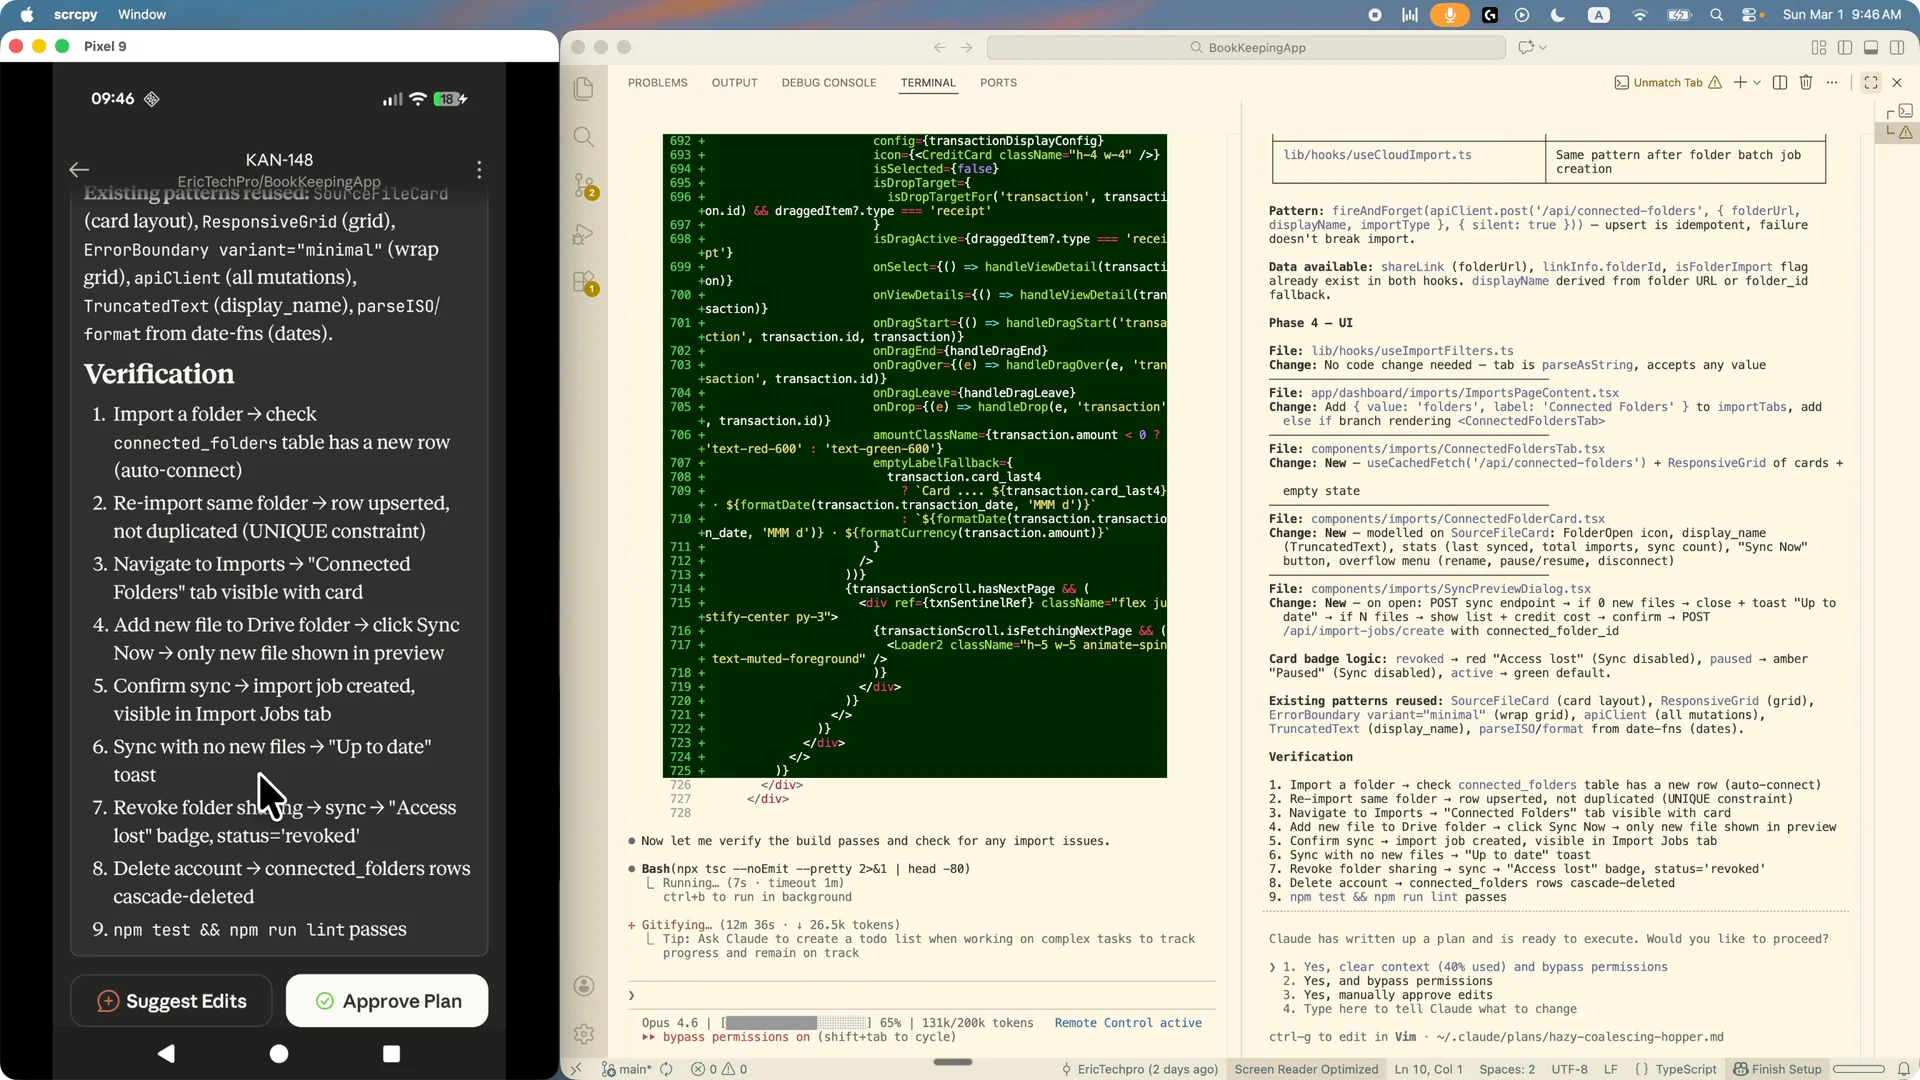The height and width of the screenshot is (1080, 1920).
Task: Go forward with the VS Code navigation arrow
Action: [x=966, y=47]
